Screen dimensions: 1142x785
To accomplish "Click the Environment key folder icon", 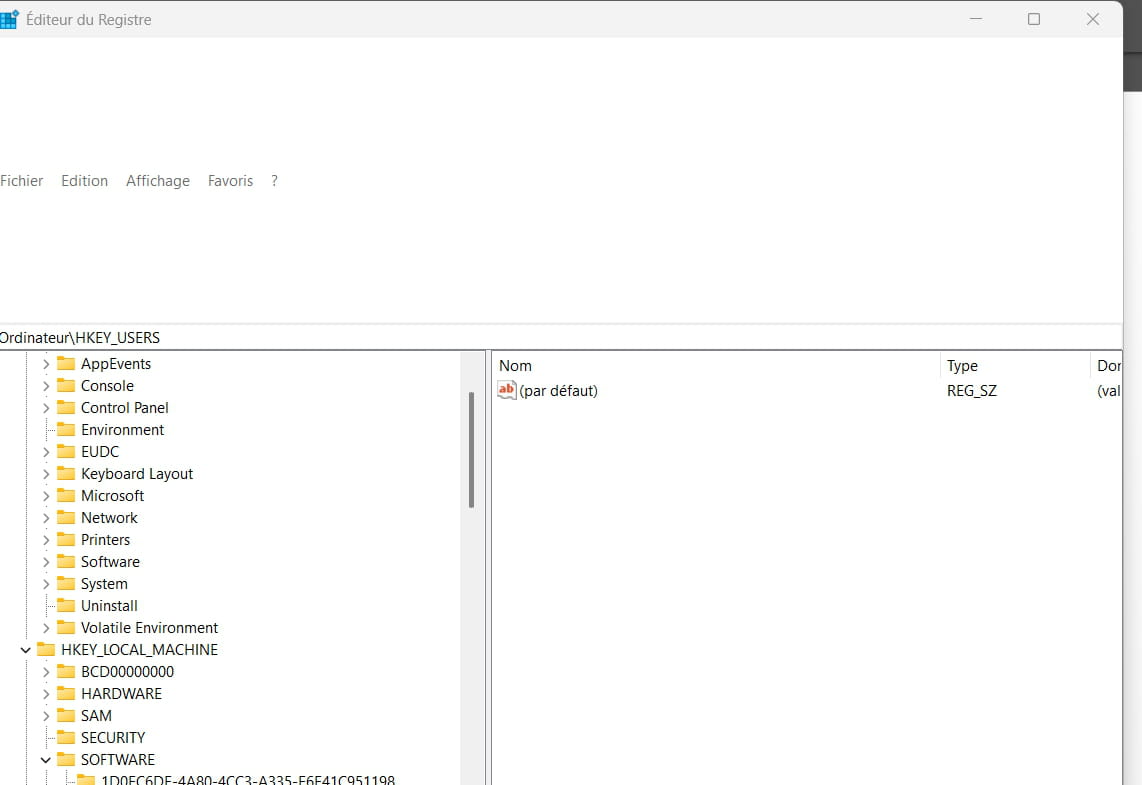I will click(x=66, y=430).
